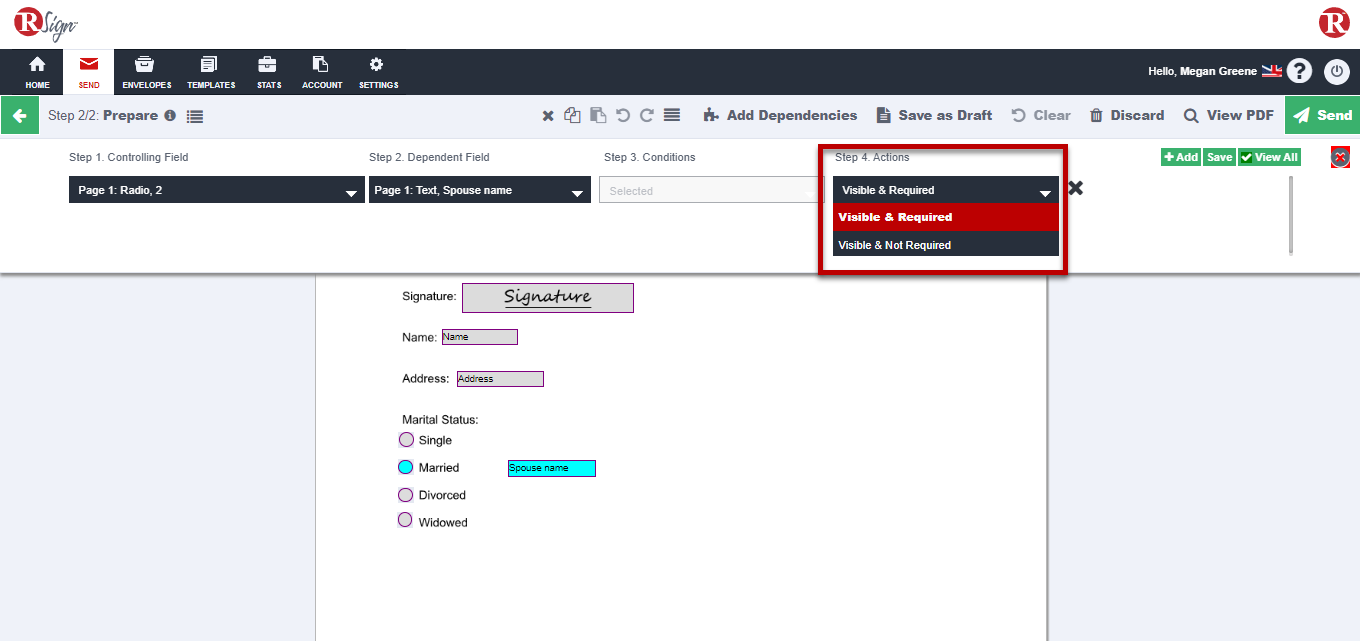Click View PDF
1360x641 pixels.
(1229, 115)
